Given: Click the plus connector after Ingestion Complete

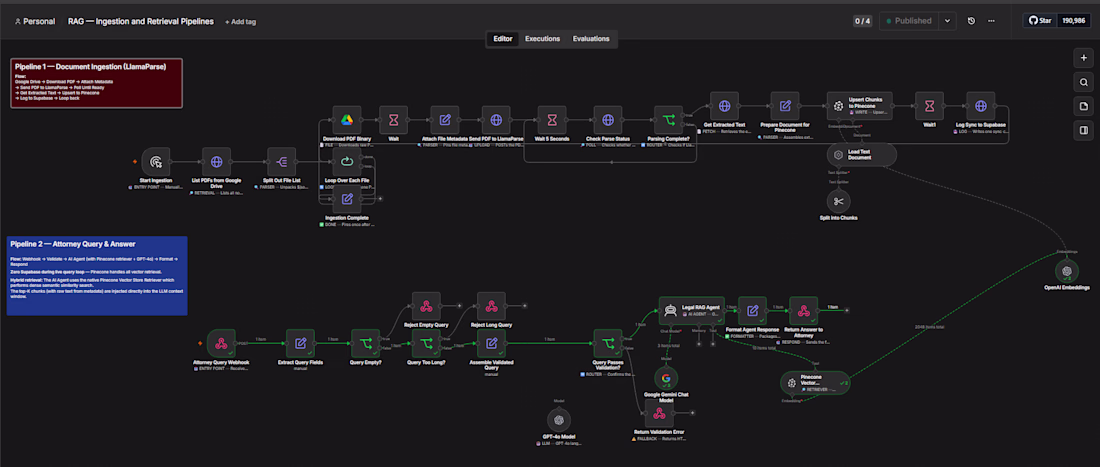Looking at the screenshot, I should (381, 199).
